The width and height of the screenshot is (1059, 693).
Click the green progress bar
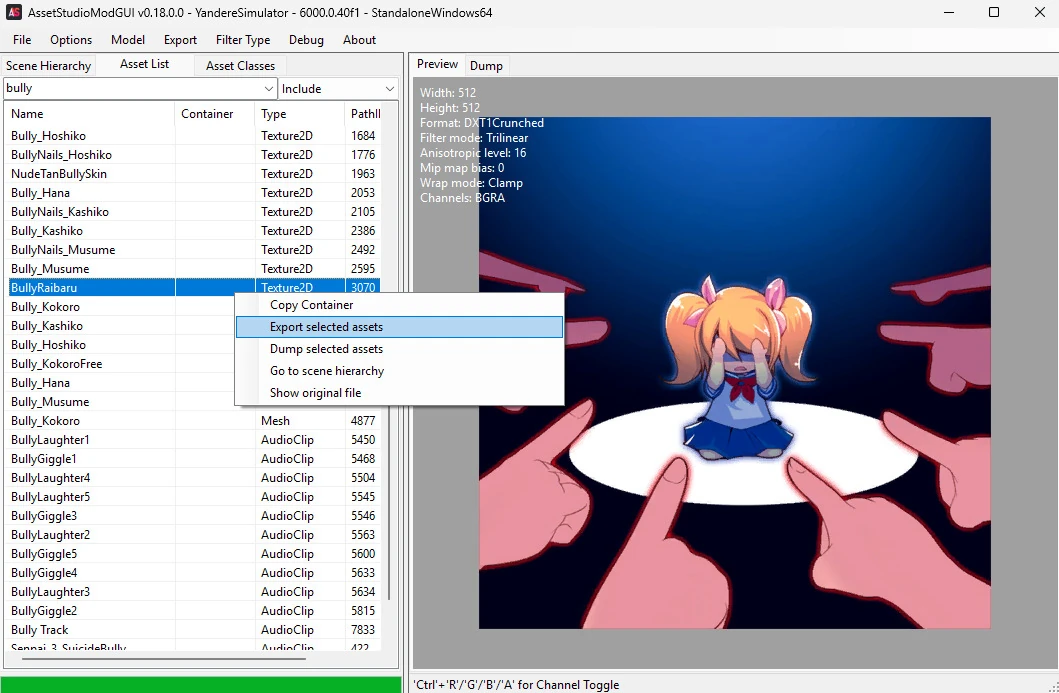tap(201, 685)
